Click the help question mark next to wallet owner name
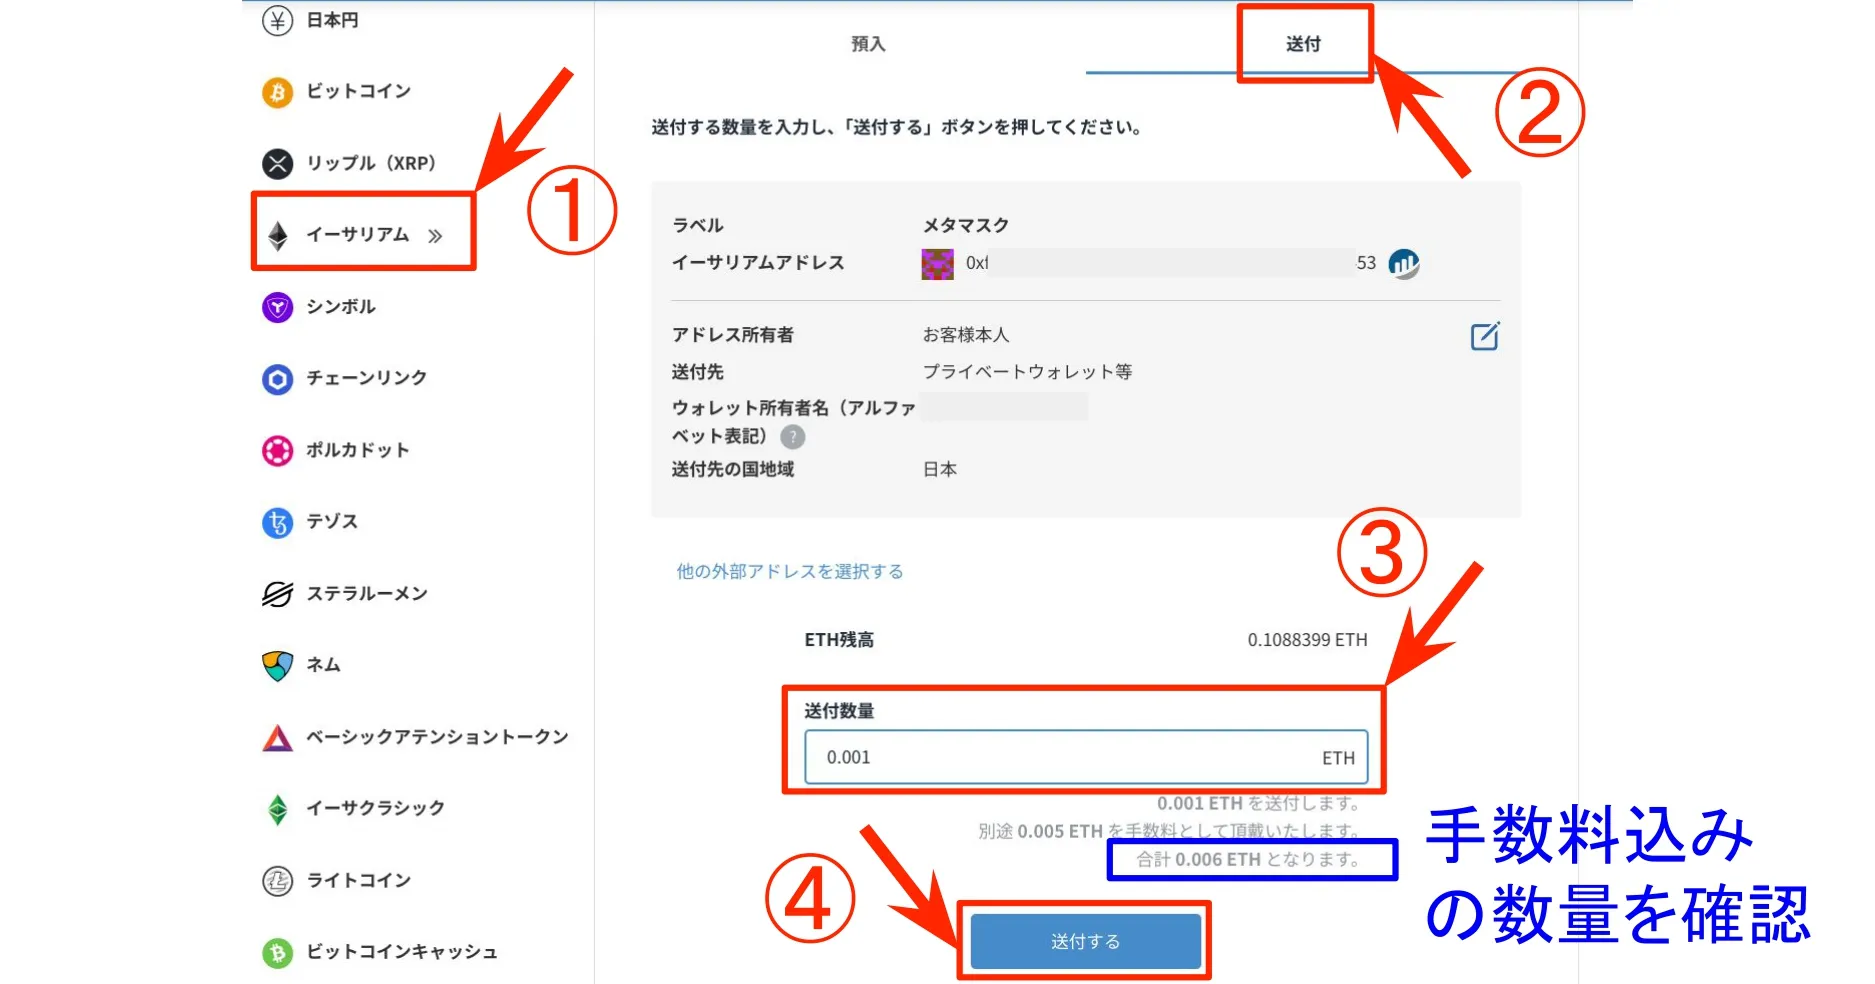Image resolution: width=1875 pixels, height=984 pixels. coord(792,437)
